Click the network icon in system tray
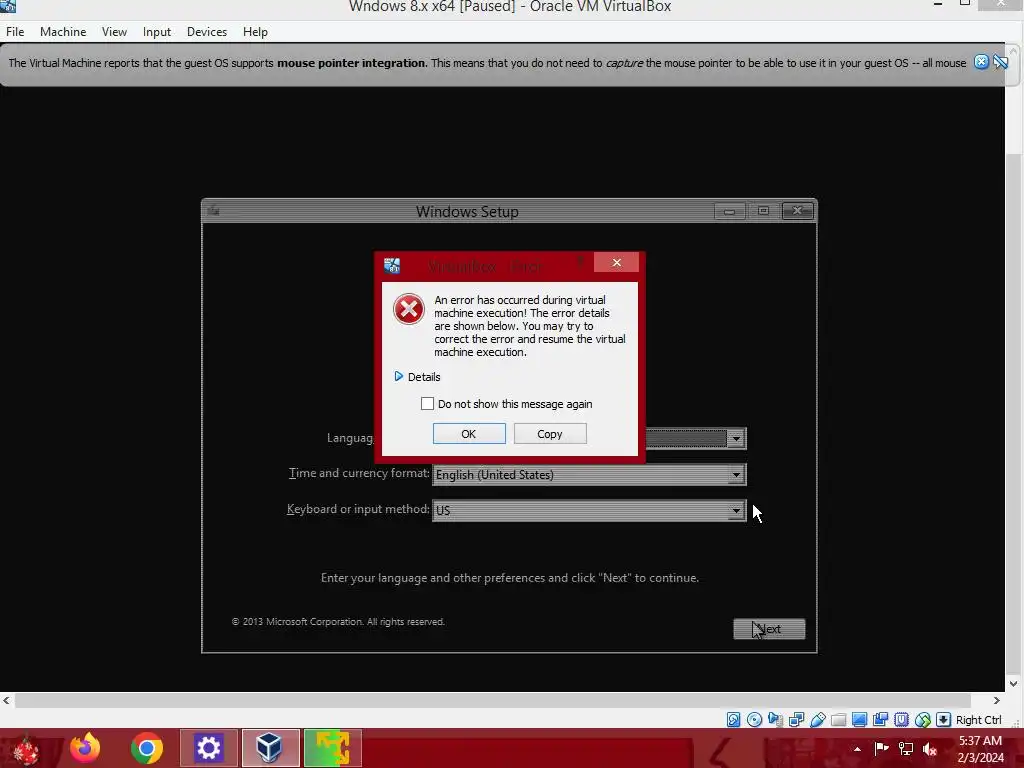This screenshot has height=768, width=1024. click(906, 748)
